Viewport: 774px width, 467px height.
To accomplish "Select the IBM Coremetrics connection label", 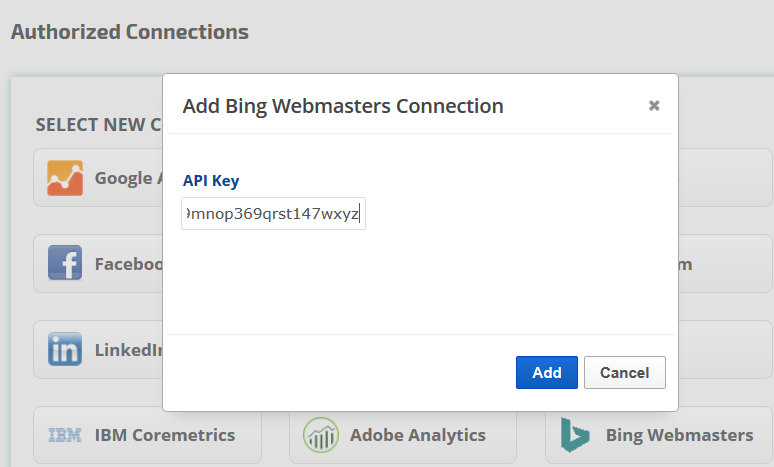I will 165,436.
